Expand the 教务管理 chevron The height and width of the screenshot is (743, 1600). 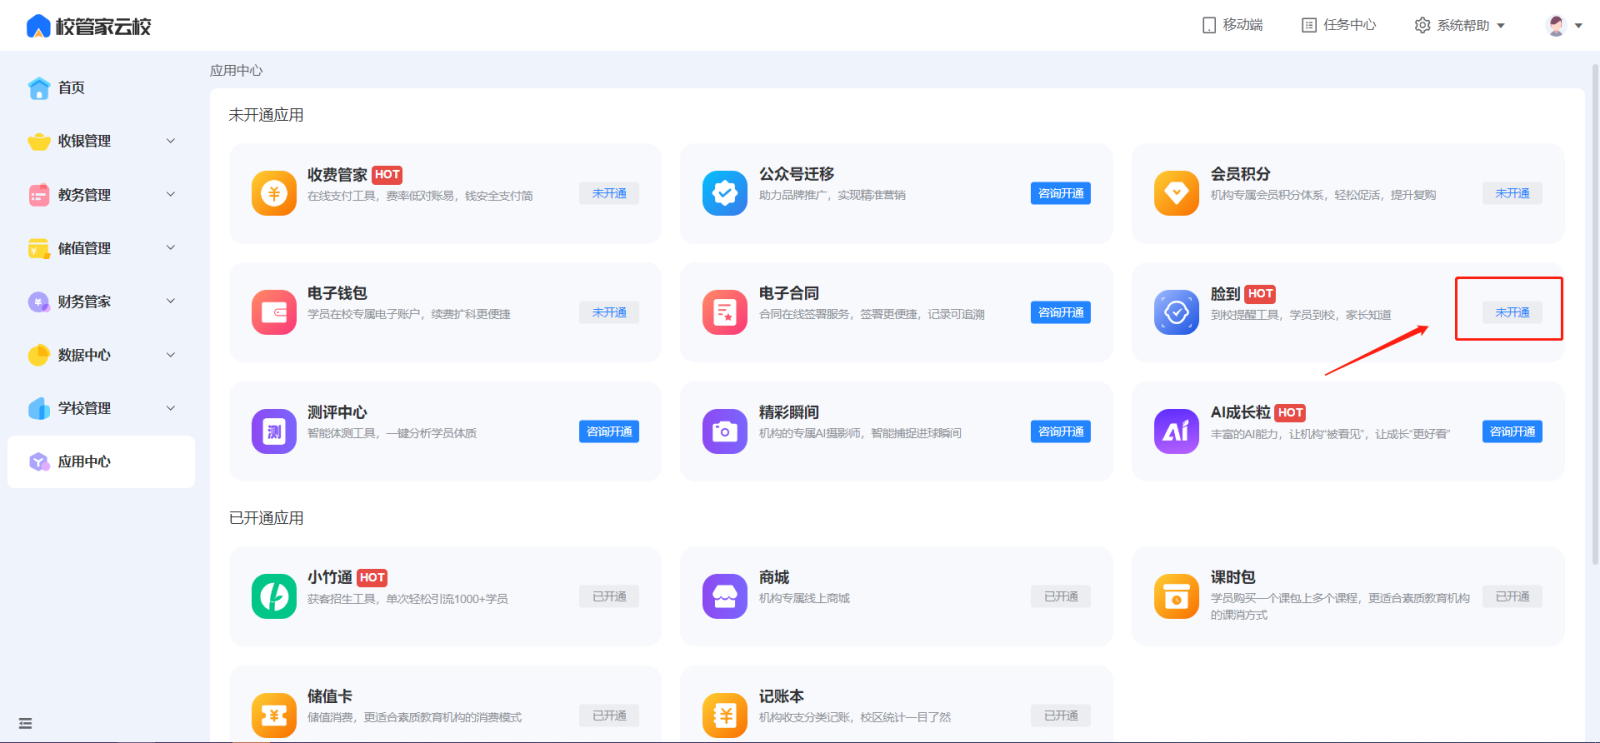171,194
